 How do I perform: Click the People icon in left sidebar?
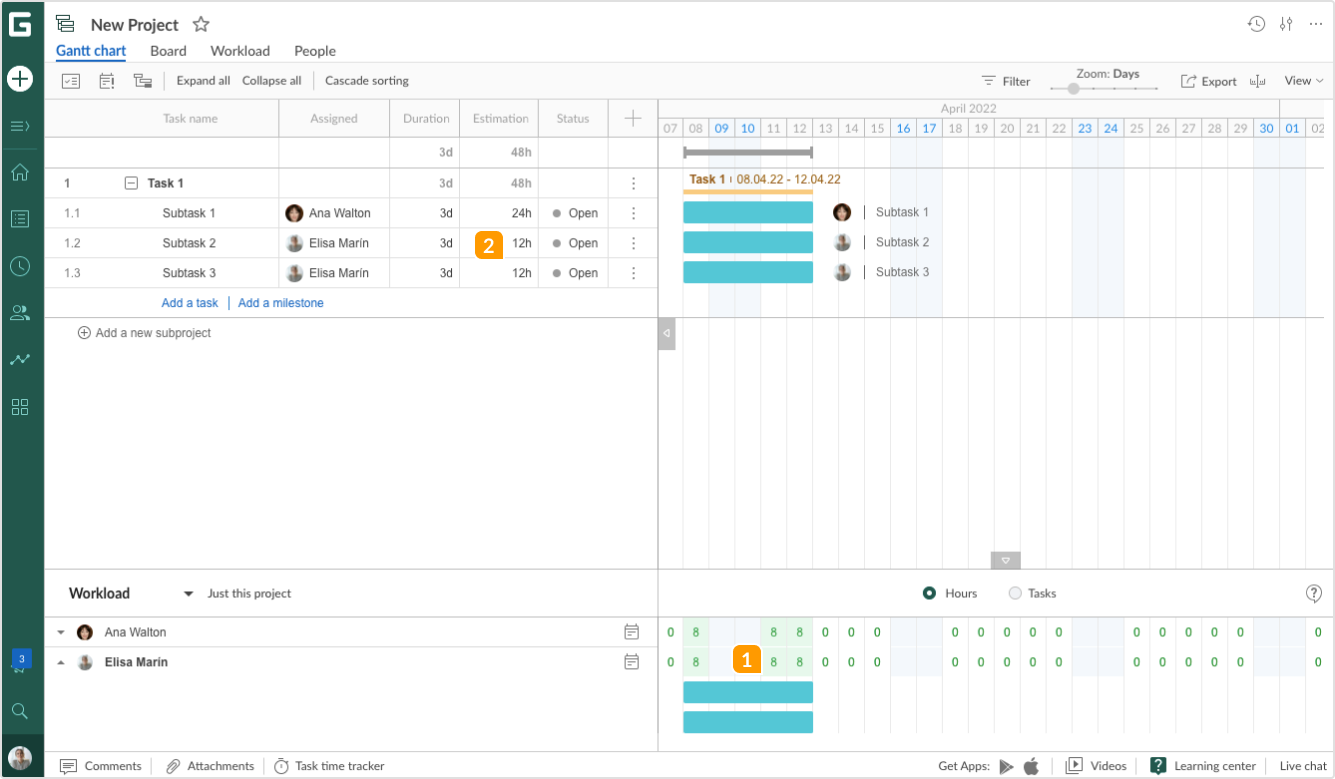(20, 312)
